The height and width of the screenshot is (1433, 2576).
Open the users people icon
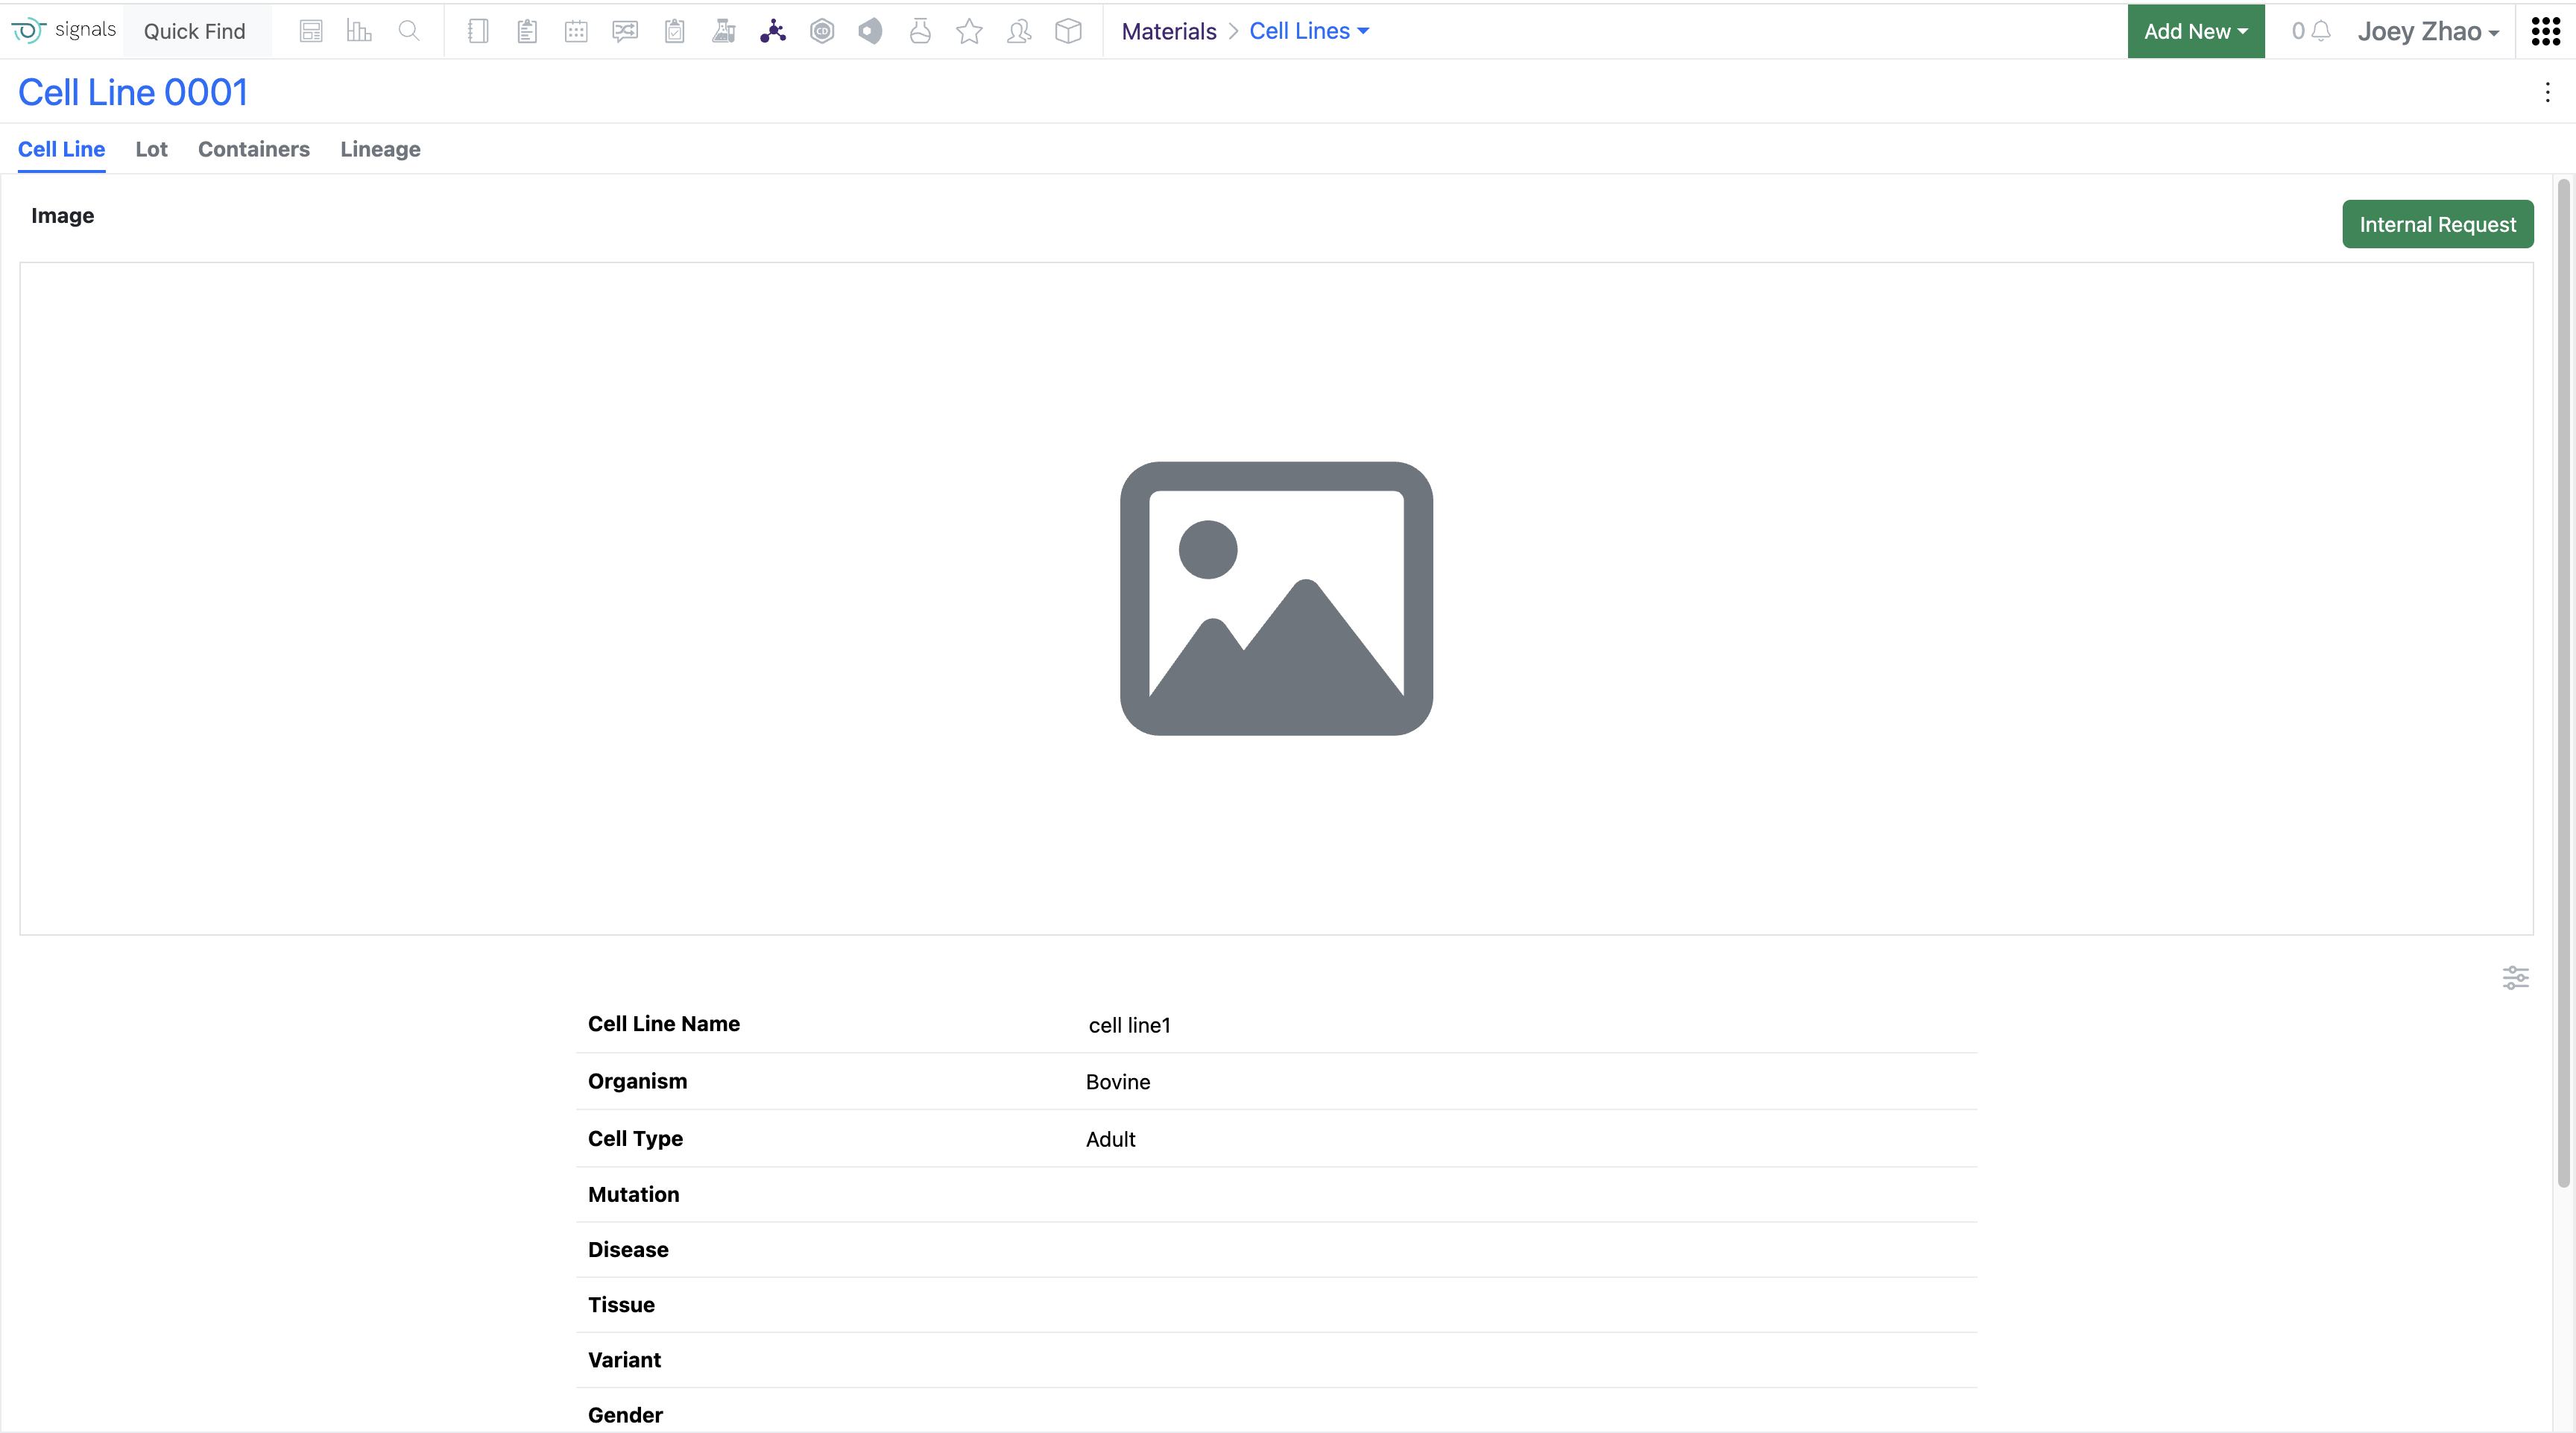[1019, 31]
